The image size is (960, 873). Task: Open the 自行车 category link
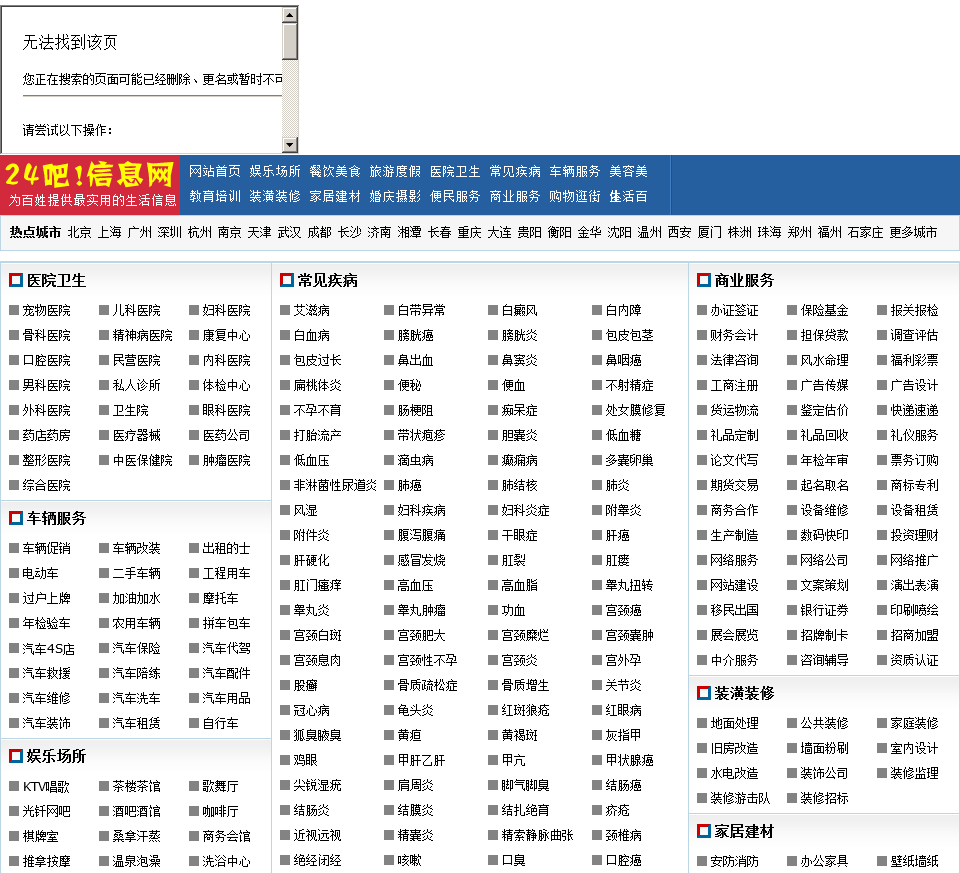tap(220, 724)
